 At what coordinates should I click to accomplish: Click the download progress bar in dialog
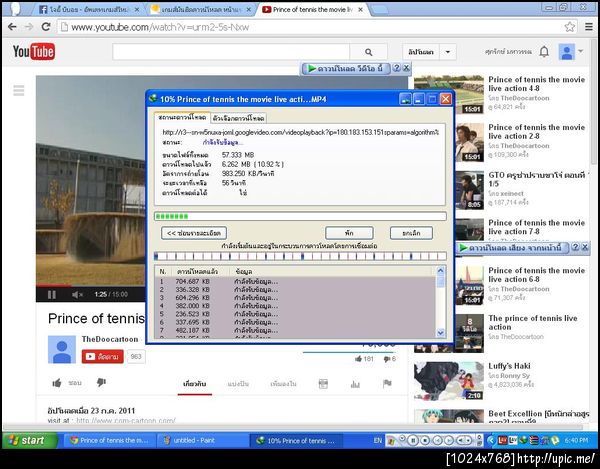(300, 216)
